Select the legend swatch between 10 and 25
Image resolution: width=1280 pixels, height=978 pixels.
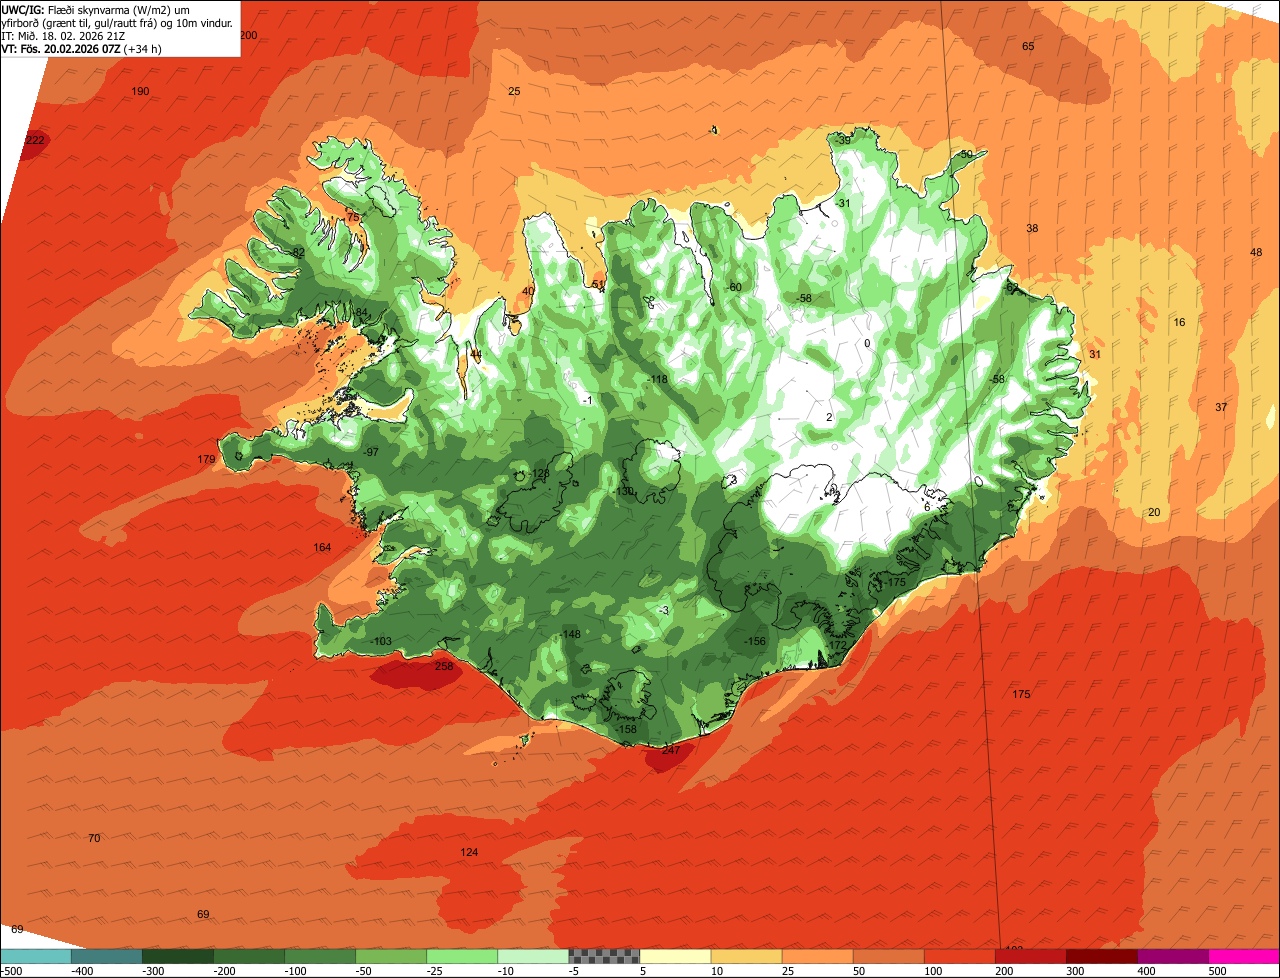[746, 956]
